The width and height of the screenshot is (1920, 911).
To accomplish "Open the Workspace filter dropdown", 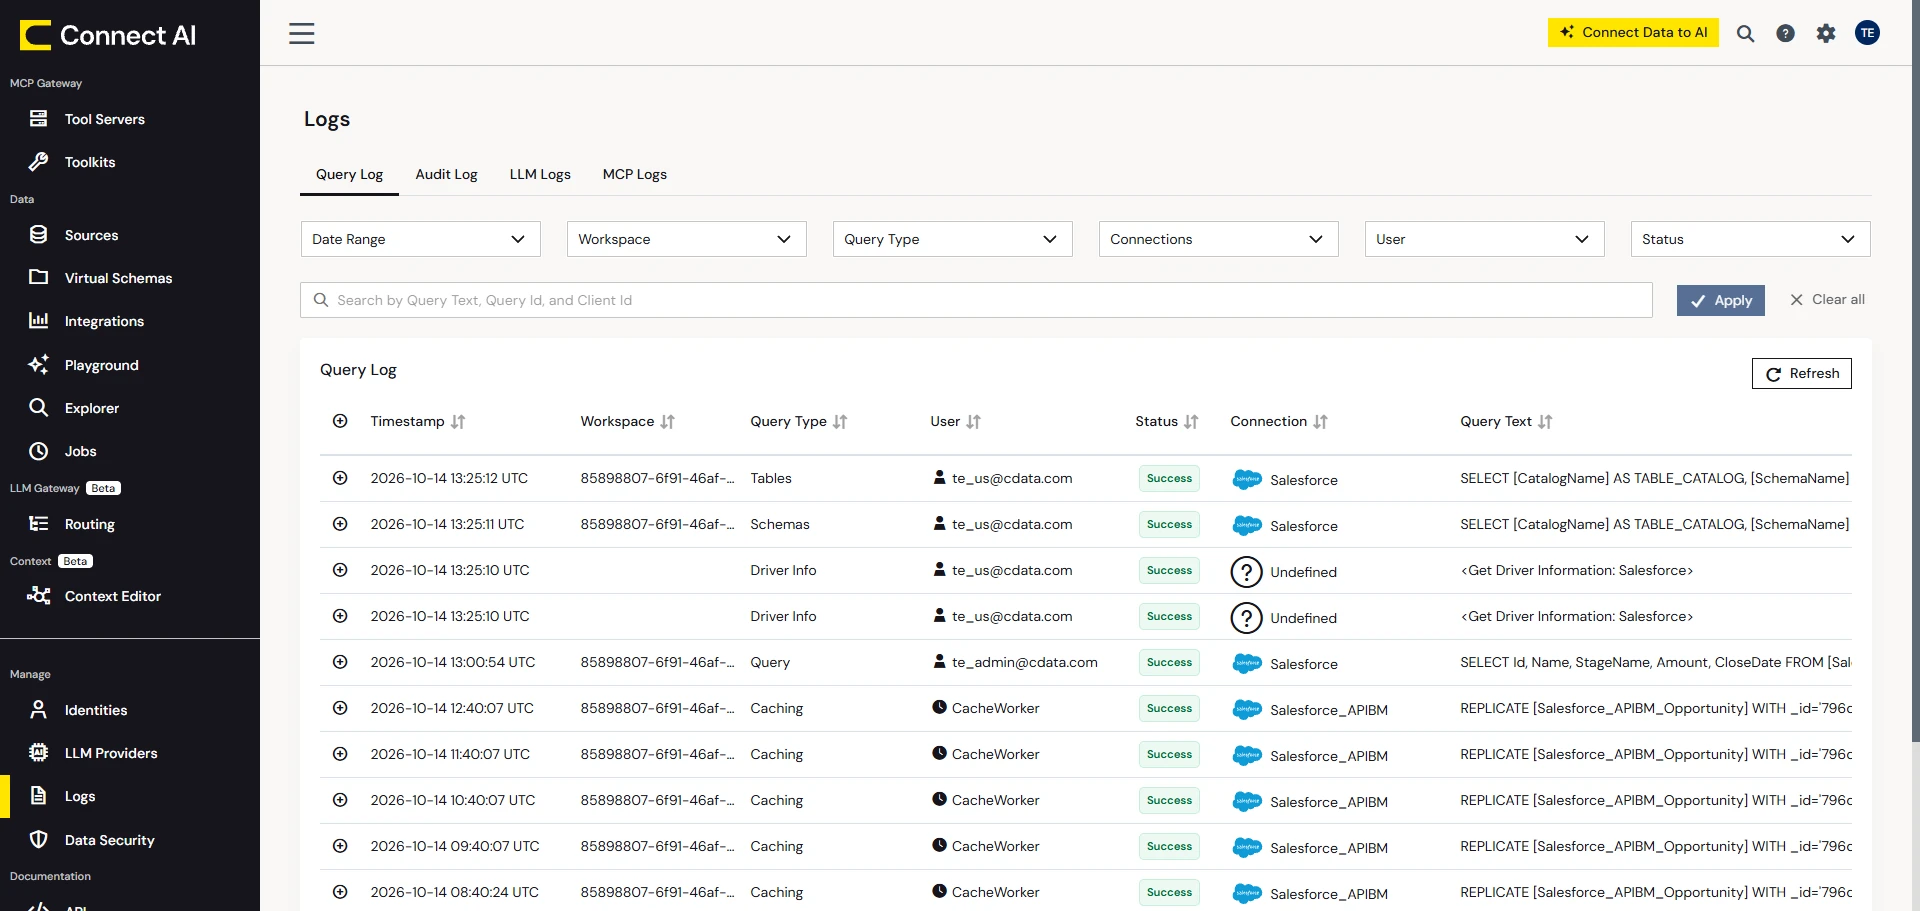I will coord(686,239).
